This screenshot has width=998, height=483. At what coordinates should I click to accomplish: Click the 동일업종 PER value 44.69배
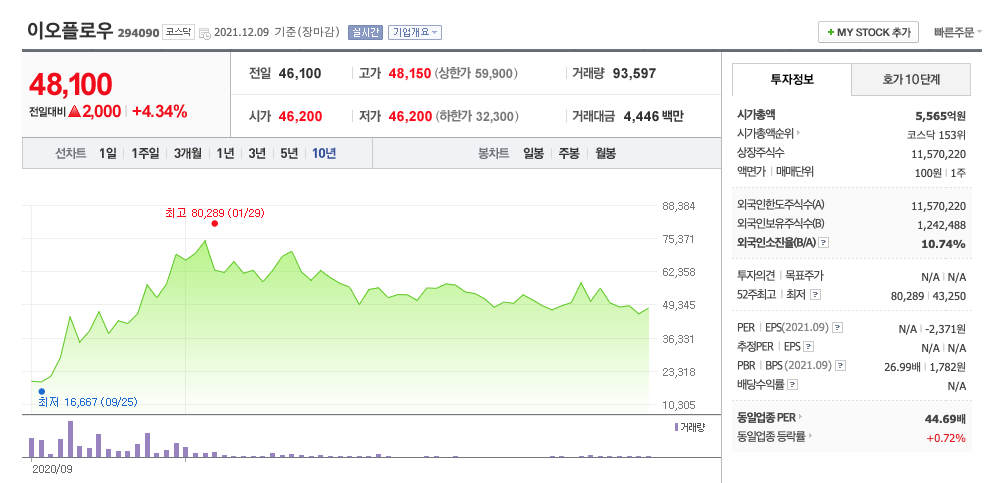click(945, 419)
